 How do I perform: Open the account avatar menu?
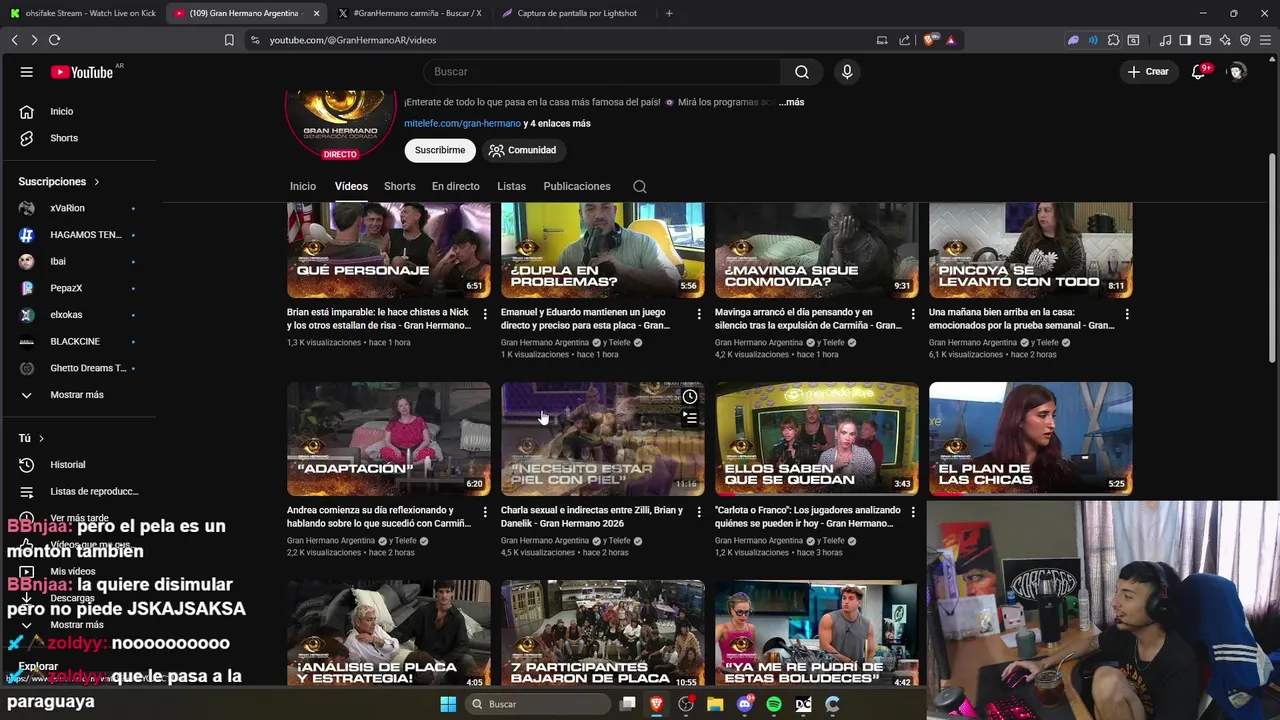point(1237,72)
